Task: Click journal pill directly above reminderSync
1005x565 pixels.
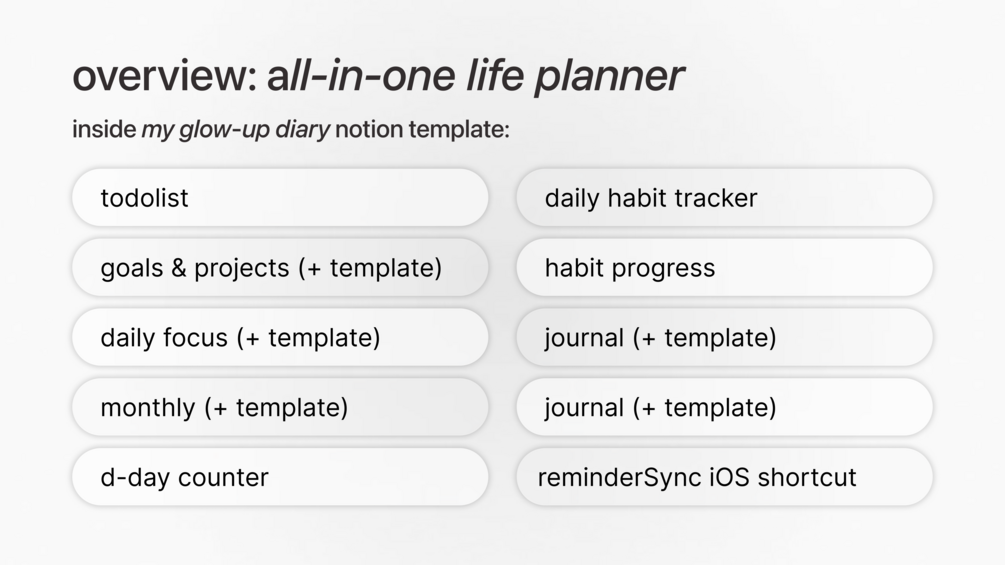Action: click(x=724, y=408)
